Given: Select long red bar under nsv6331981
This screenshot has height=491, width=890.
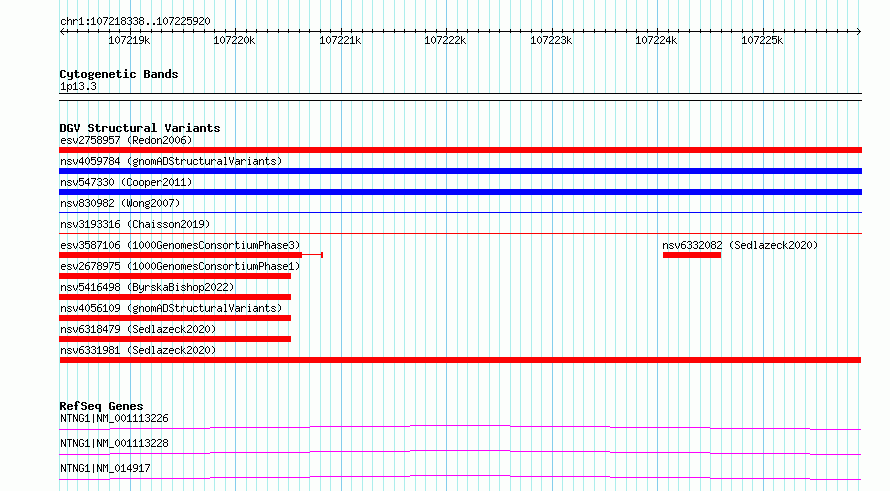Looking at the screenshot, I should [460, 360].
